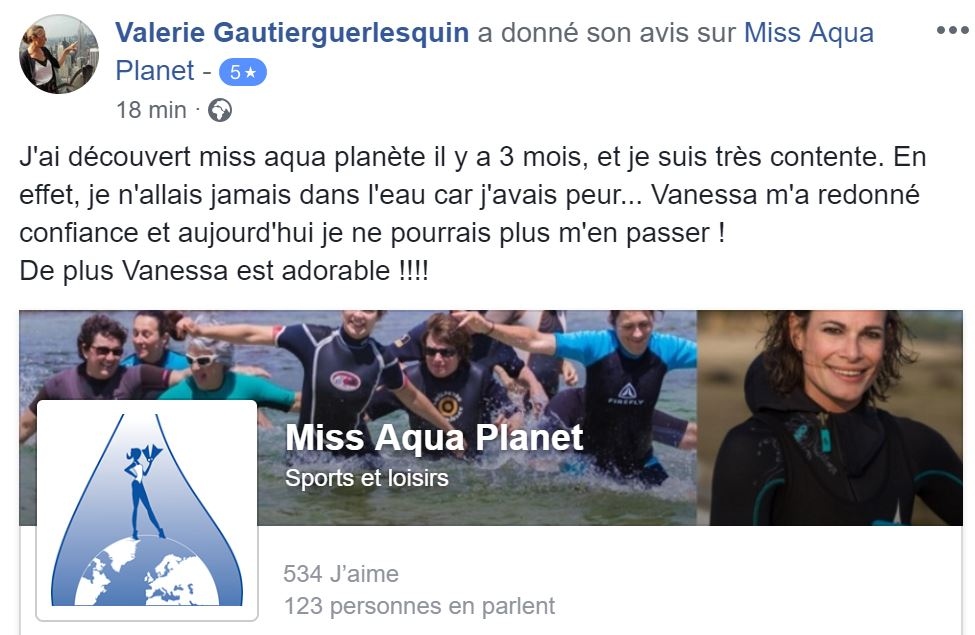Screen dimensions: 975x635
Task: Click the line De plus Vanessa est adorable
Action: [x=224, y=271]
